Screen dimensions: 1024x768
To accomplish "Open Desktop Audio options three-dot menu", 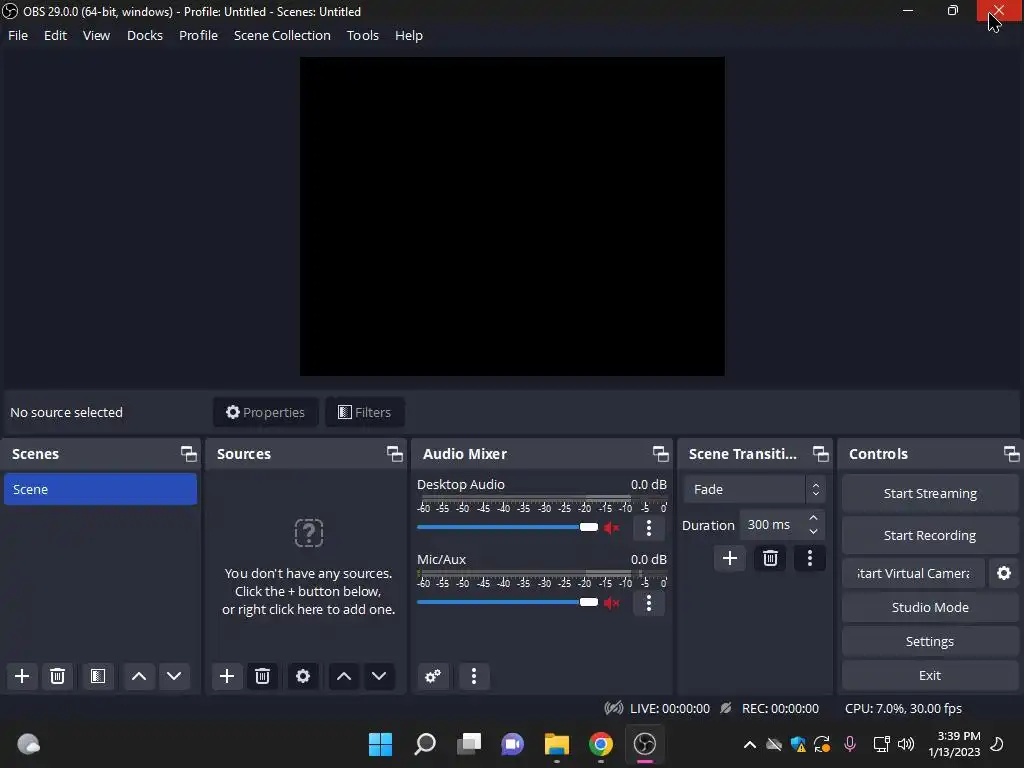I will tap(648, 528).
